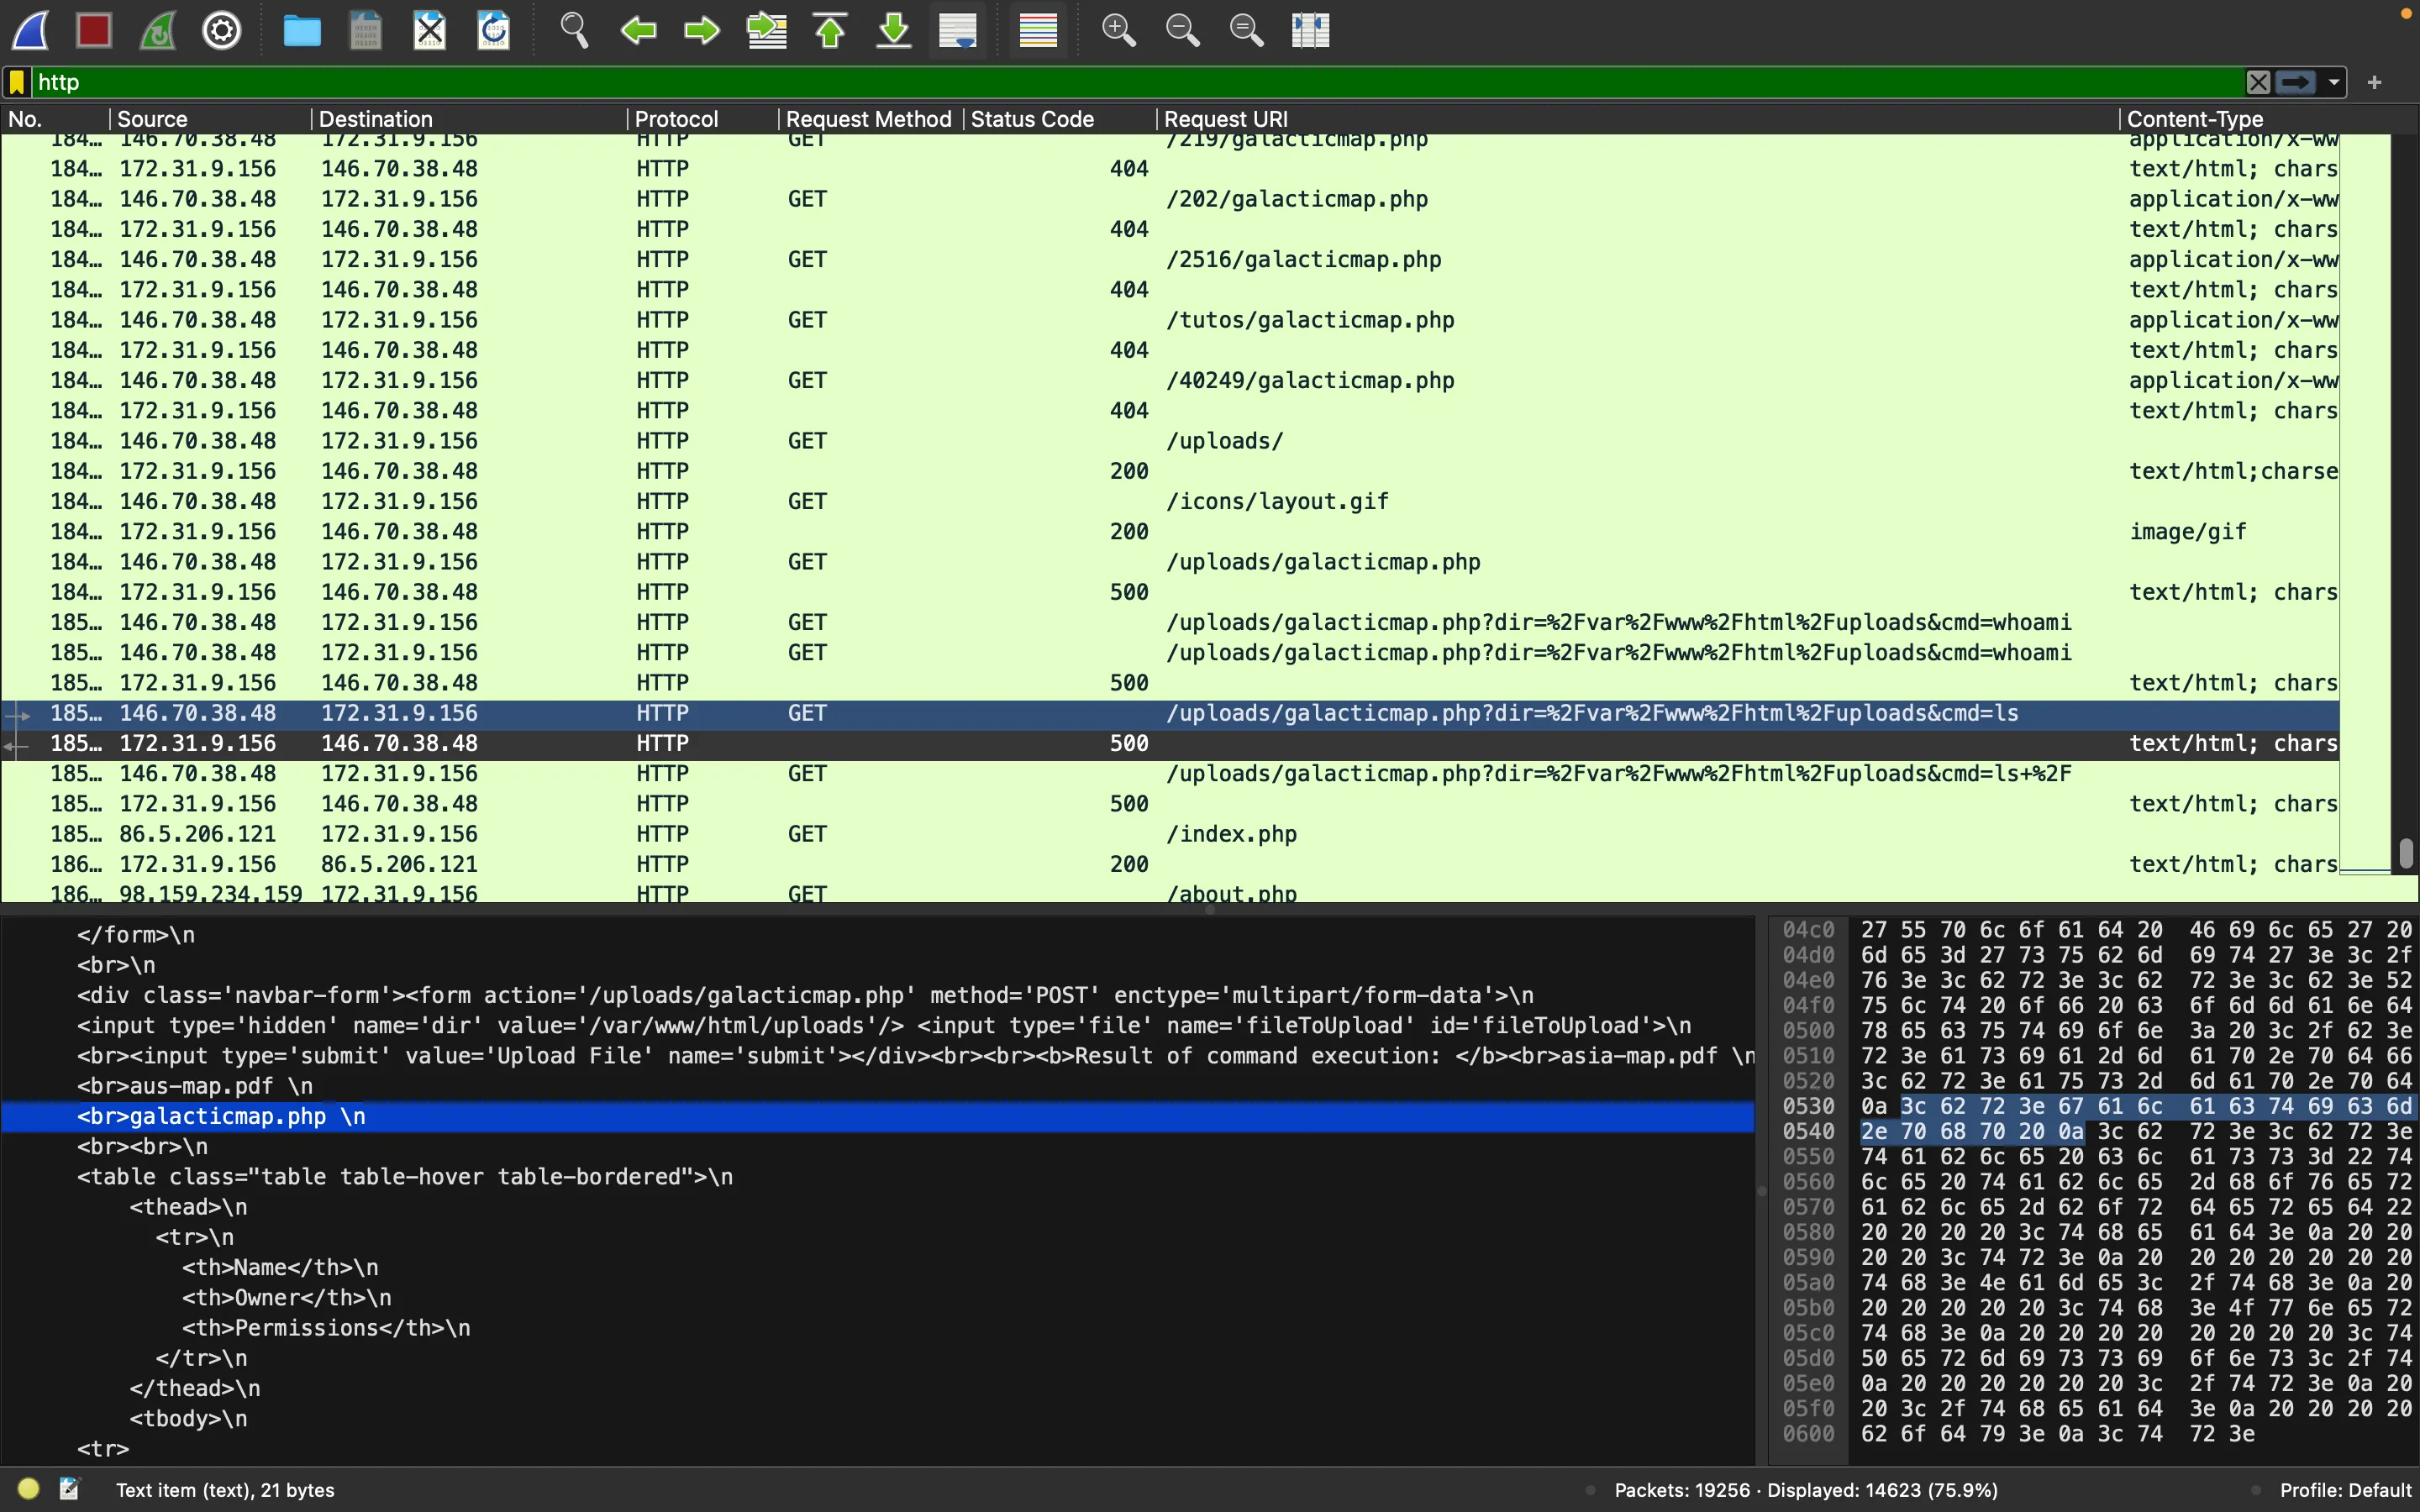The width and height of the screenshot is (2420, 1512).
Task: Sort by the Request URI column header
Action: tap(1637, 119)
